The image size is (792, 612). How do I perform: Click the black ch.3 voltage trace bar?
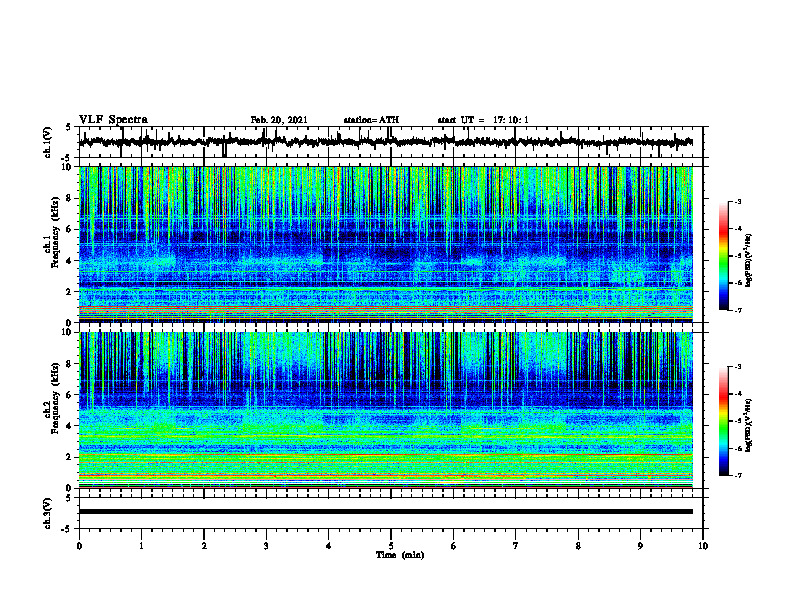pyautogui.click(x=386, y=512)
